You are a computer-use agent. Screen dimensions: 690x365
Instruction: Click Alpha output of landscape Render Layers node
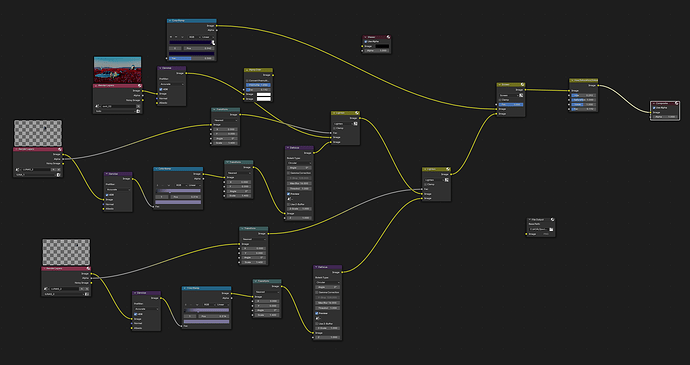click(143, 96)
